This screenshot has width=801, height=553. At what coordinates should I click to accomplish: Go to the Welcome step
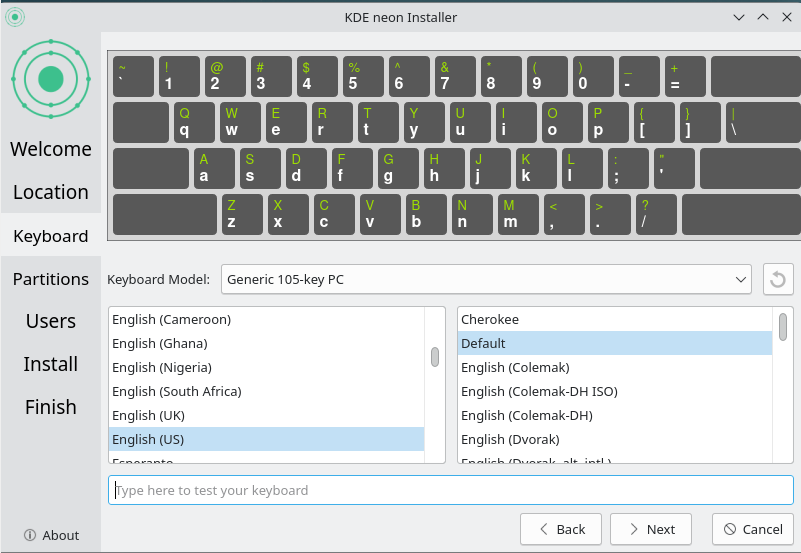click(x=51, y=149)
